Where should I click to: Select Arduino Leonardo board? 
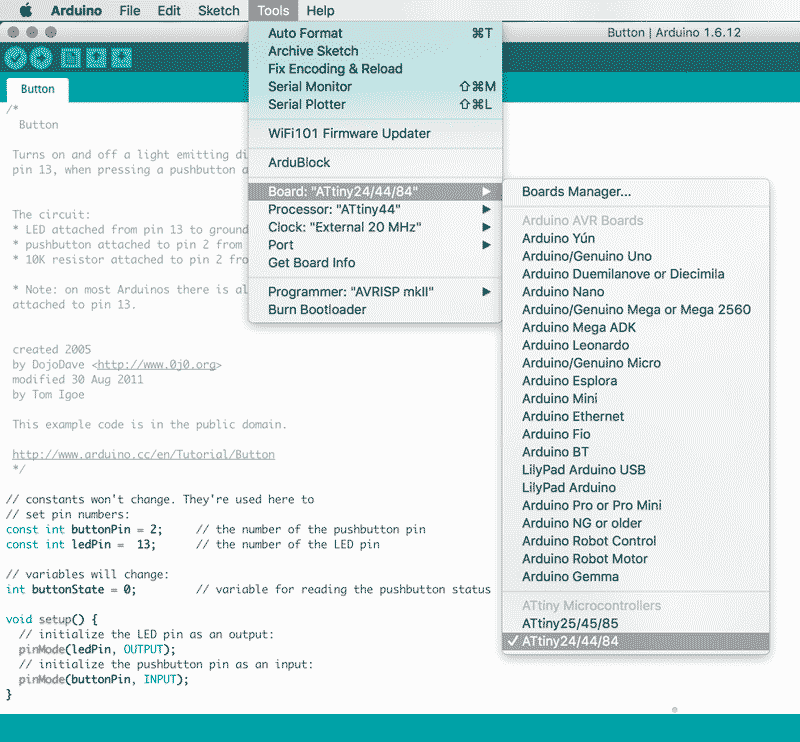coord(636,345)
